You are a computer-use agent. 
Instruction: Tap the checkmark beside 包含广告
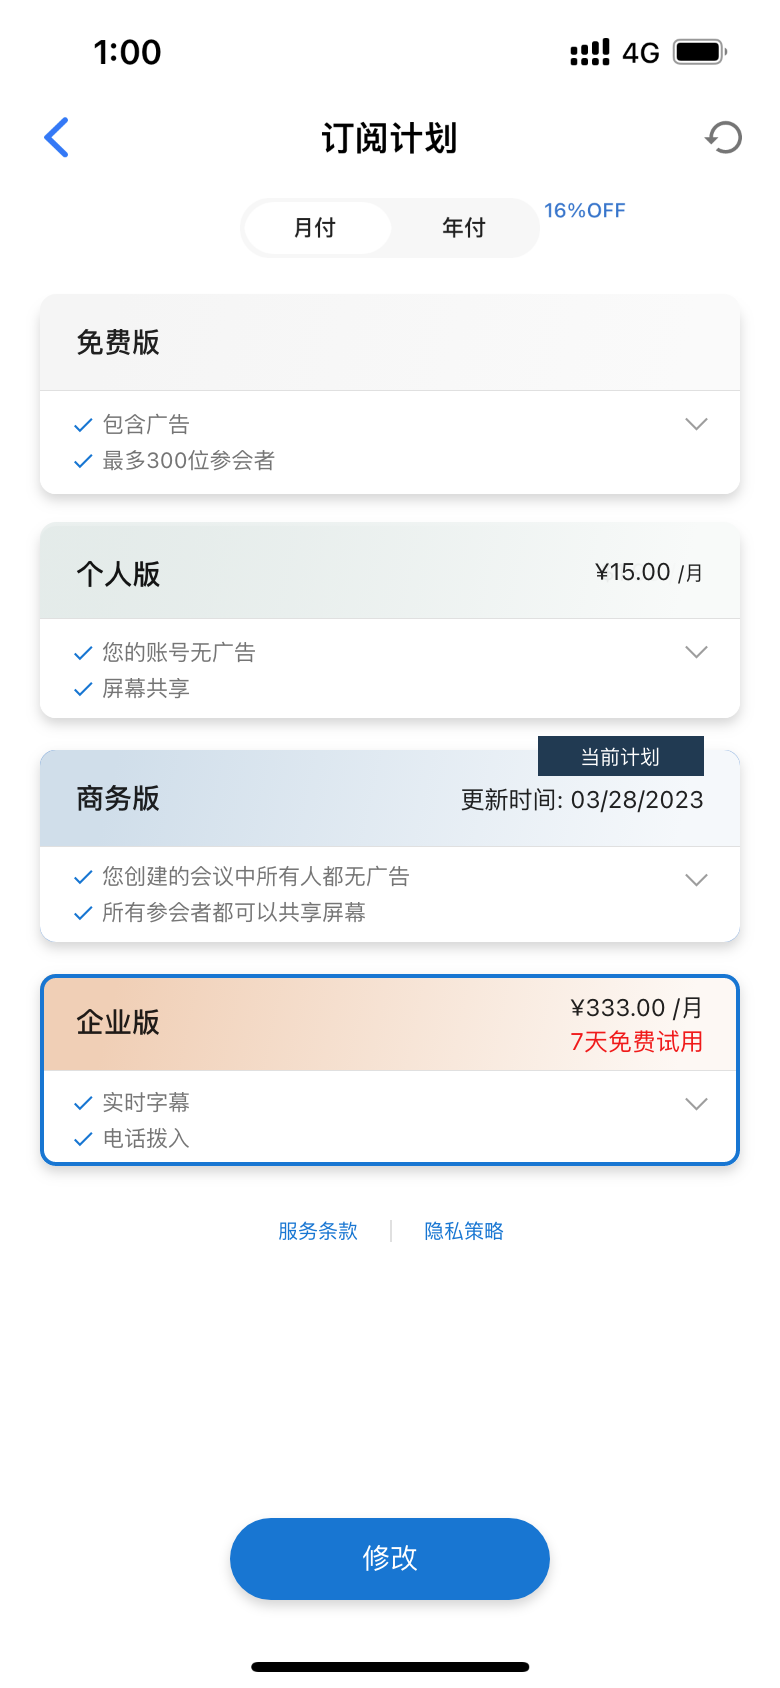tap(83, 425)
